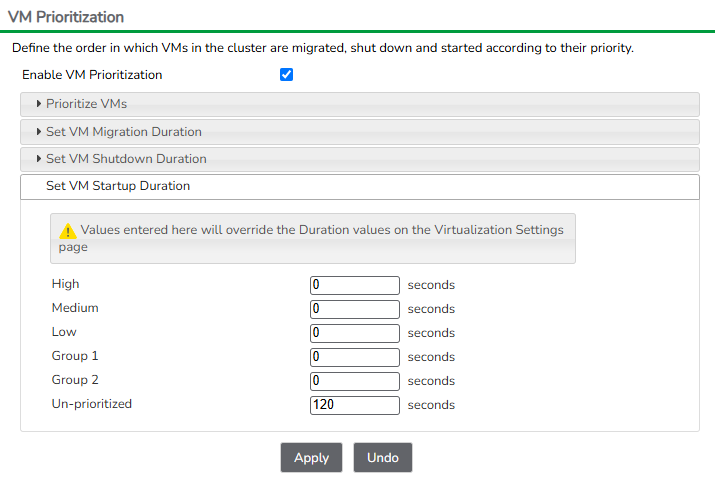Expand Set VM Migration Duration section
The width and height of the screenshot is (715, 482).
coord(360,132)
